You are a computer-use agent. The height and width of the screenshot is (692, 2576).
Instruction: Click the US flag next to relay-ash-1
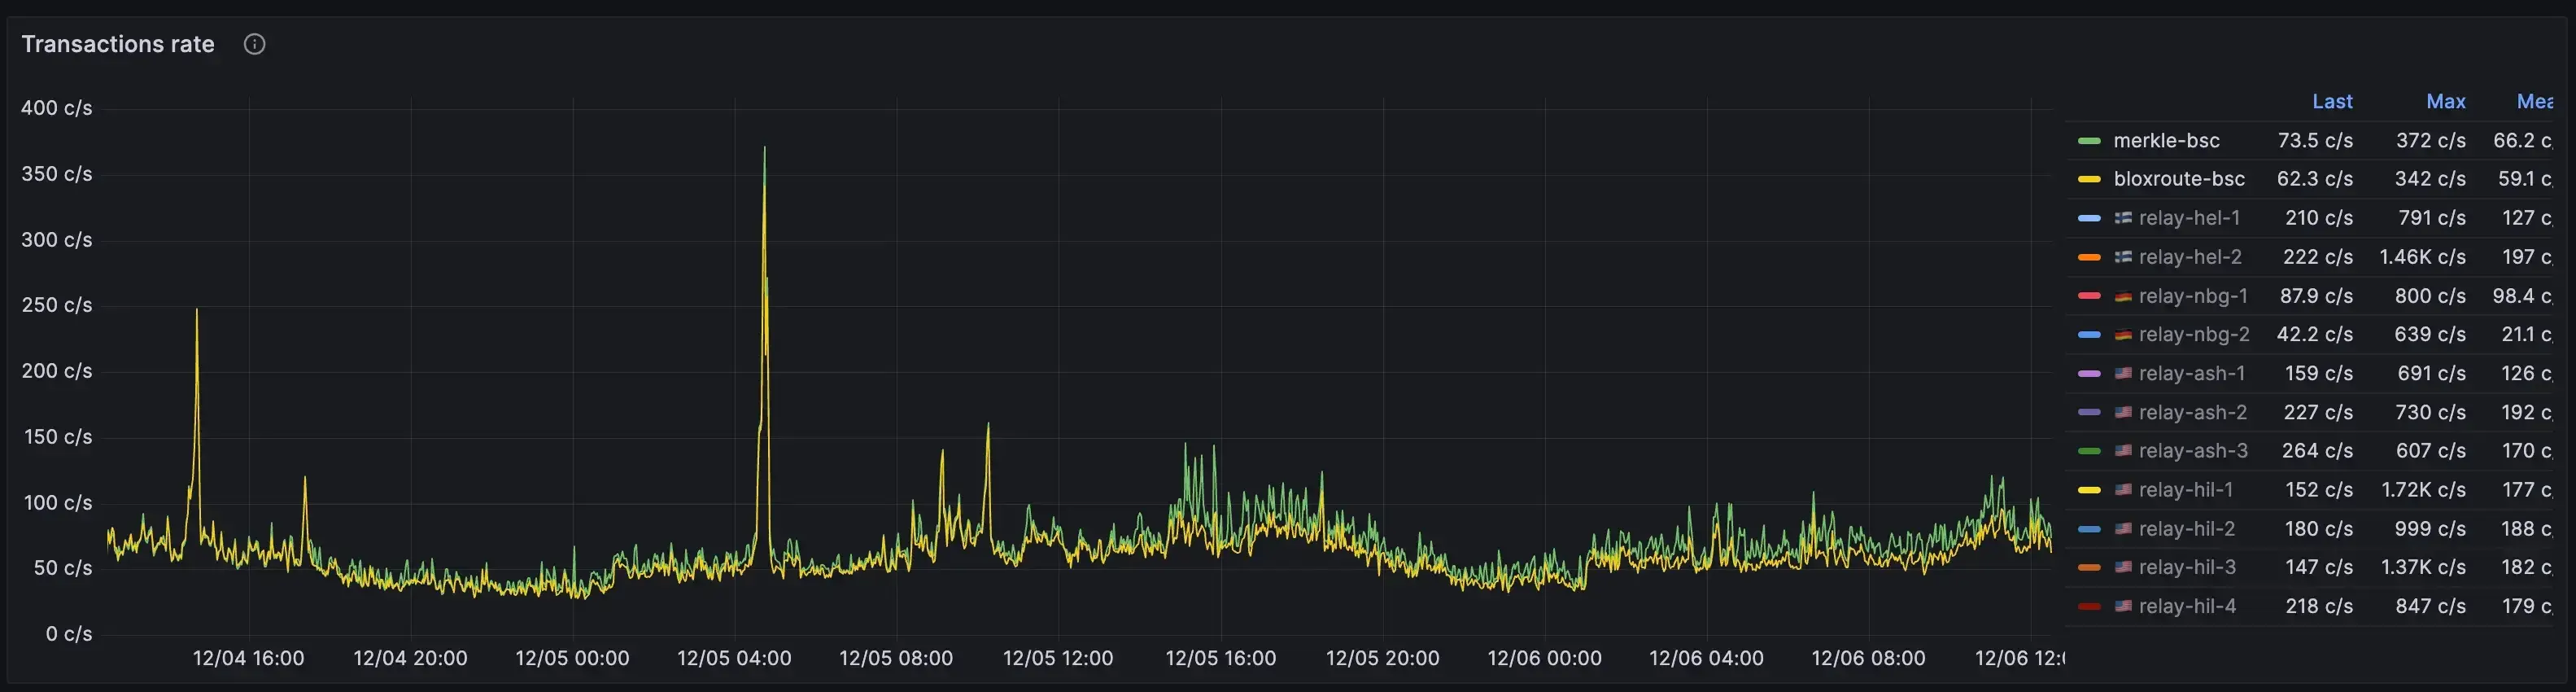[x=2123, y=373]
